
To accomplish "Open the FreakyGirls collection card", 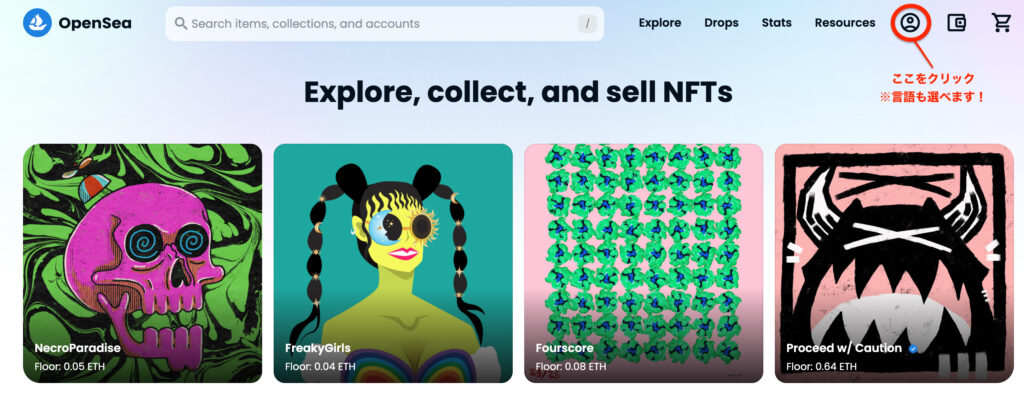I will click(x=393, y=263).
